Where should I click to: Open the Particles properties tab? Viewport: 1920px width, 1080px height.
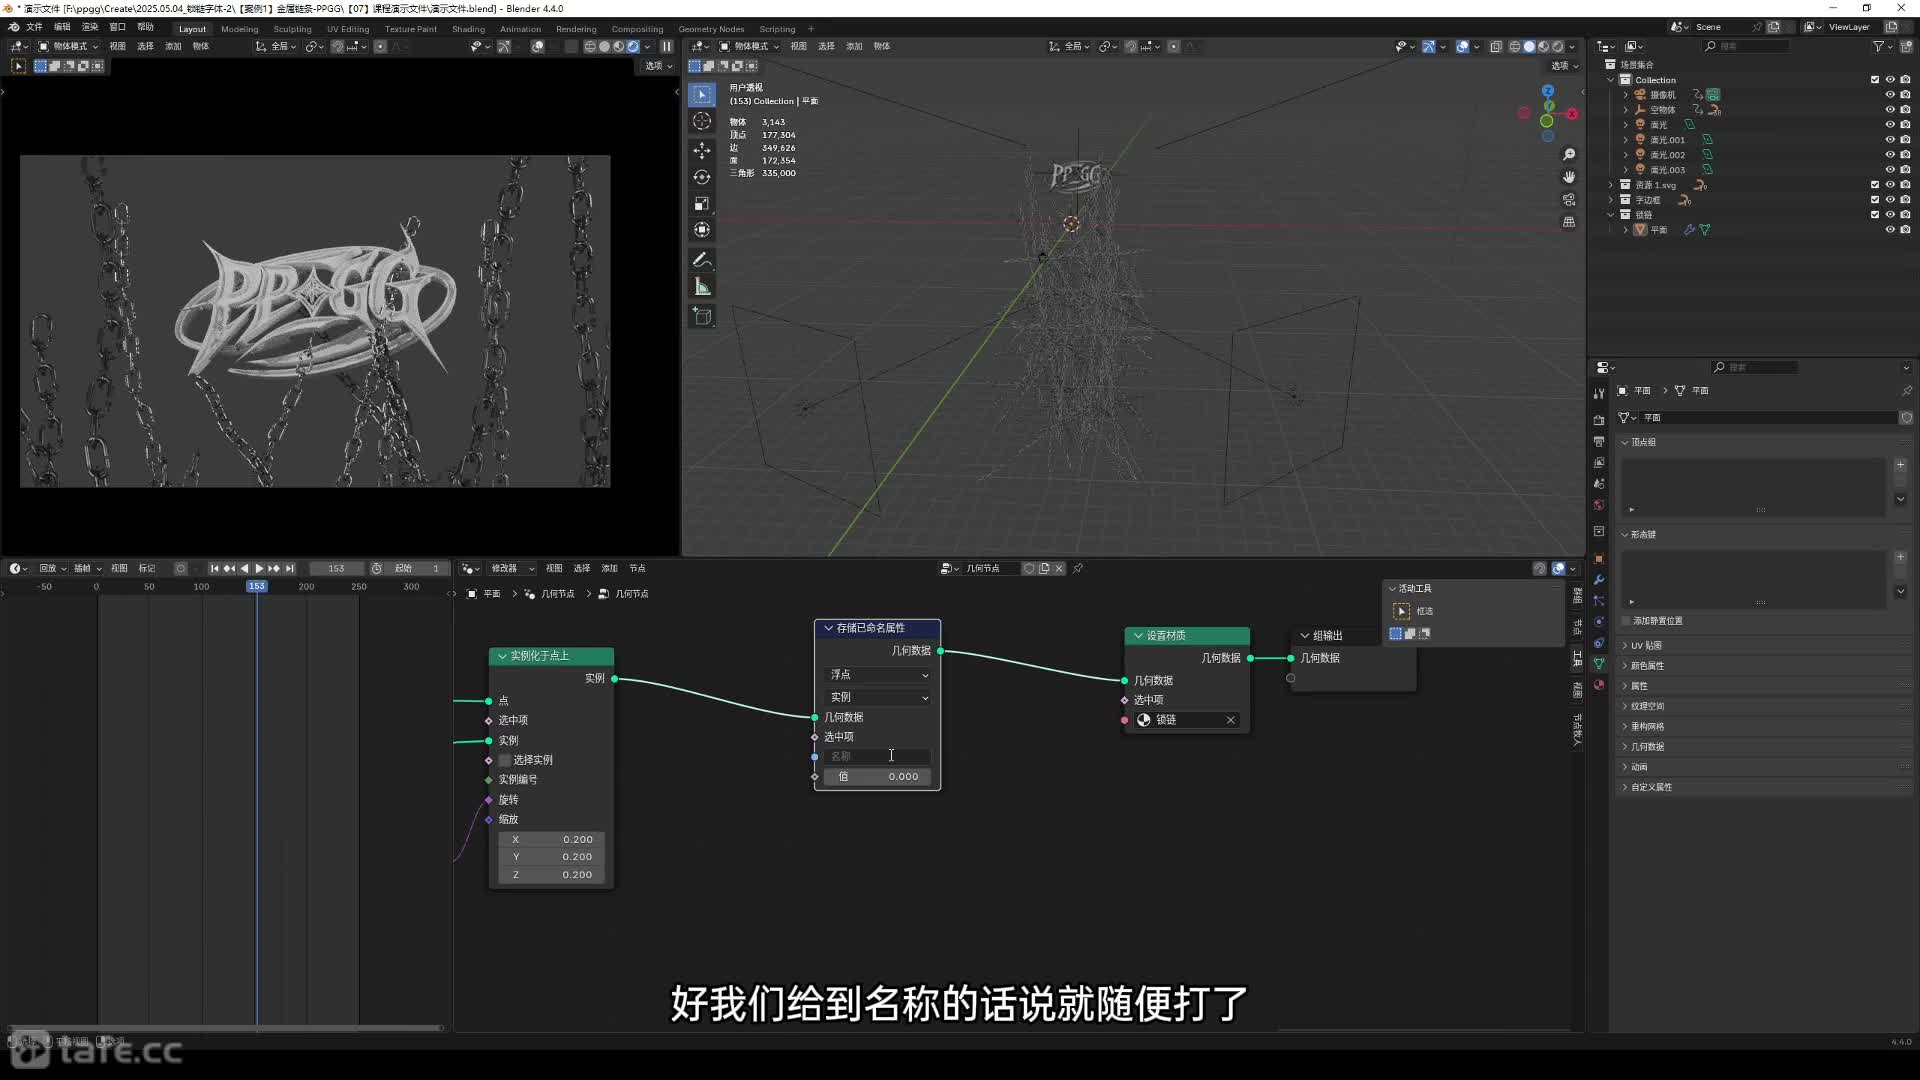pos(1599,601)
